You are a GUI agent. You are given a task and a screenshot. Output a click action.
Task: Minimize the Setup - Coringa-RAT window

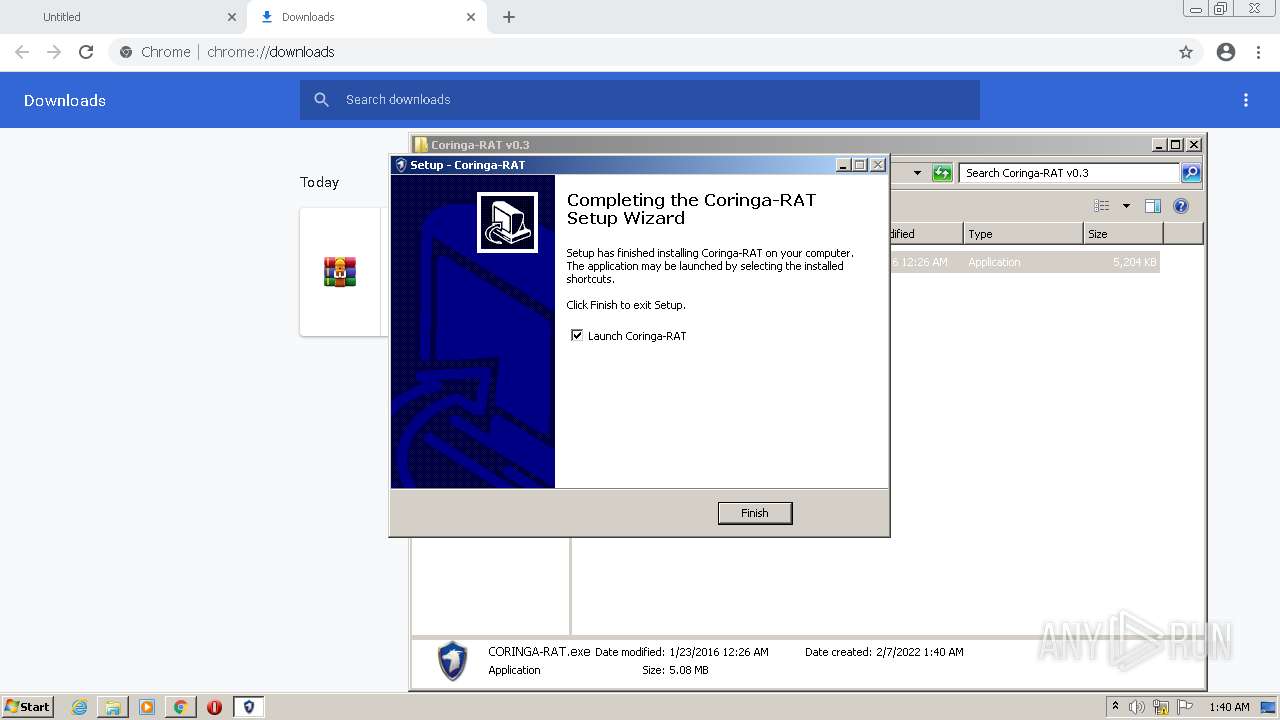pos(843,165)
